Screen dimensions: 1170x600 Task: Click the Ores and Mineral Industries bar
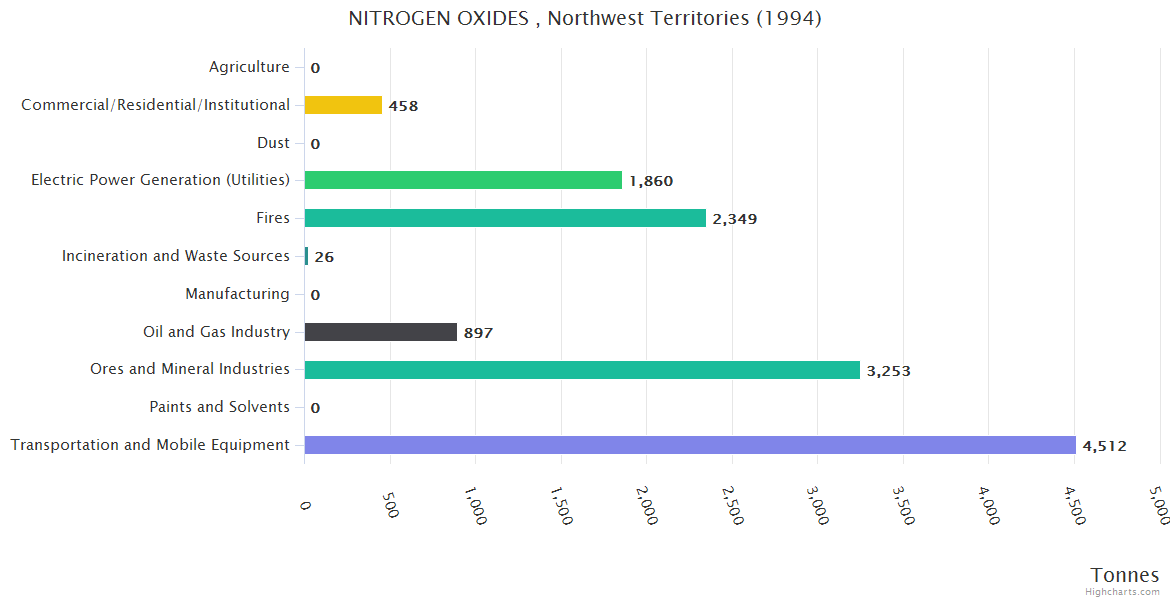click(582, 370)
